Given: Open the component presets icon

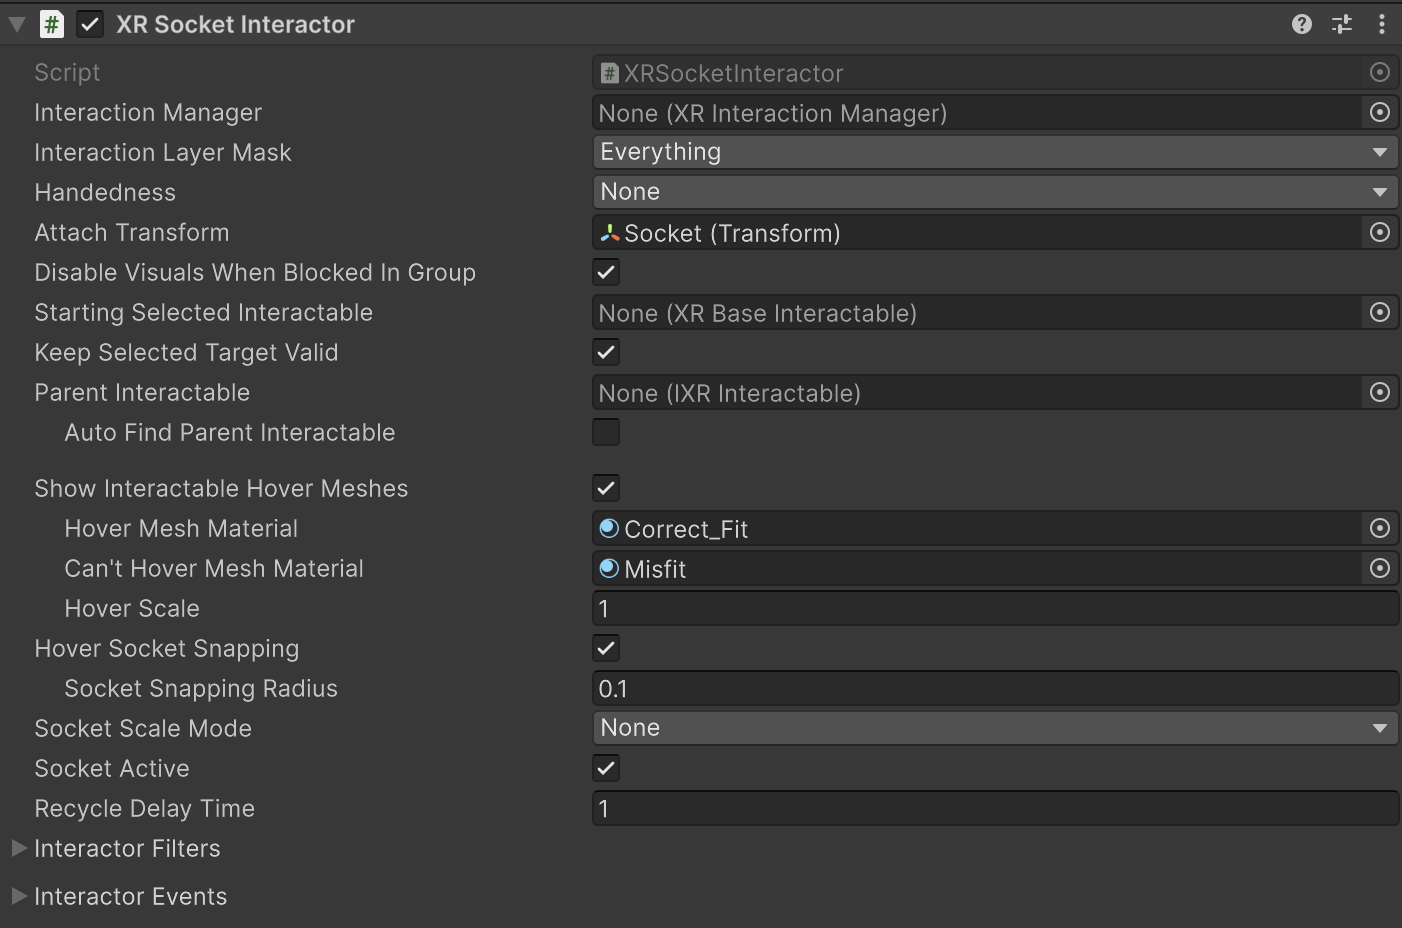Looking at the screenshot, I should point(1342,24).
